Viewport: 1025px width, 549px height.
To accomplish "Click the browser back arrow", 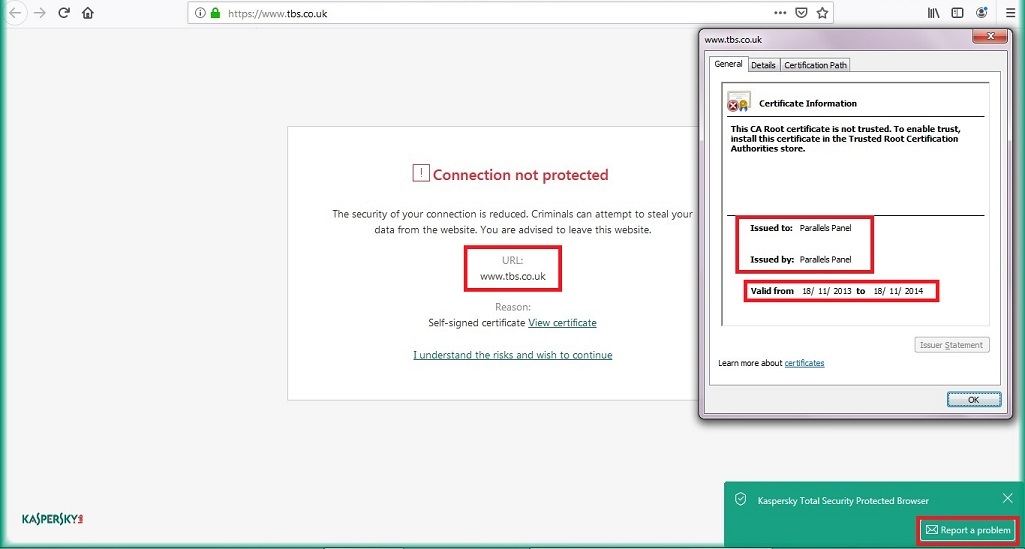I will point(14,13).
